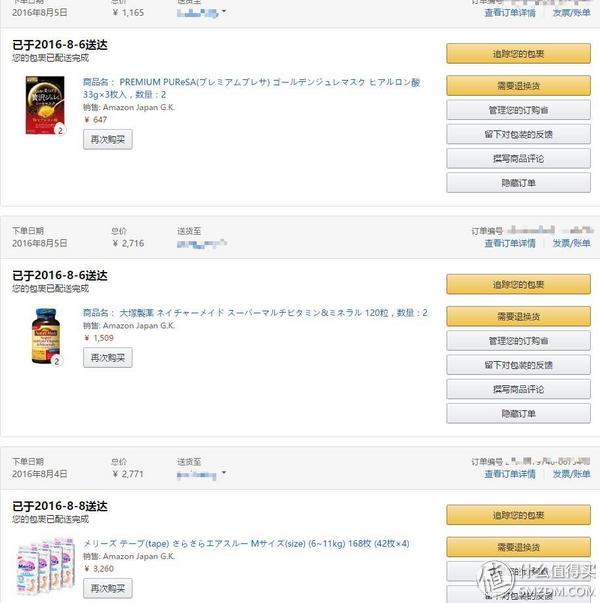Click 留下对包装的反馈 for the vitamin order

point(518,365)
